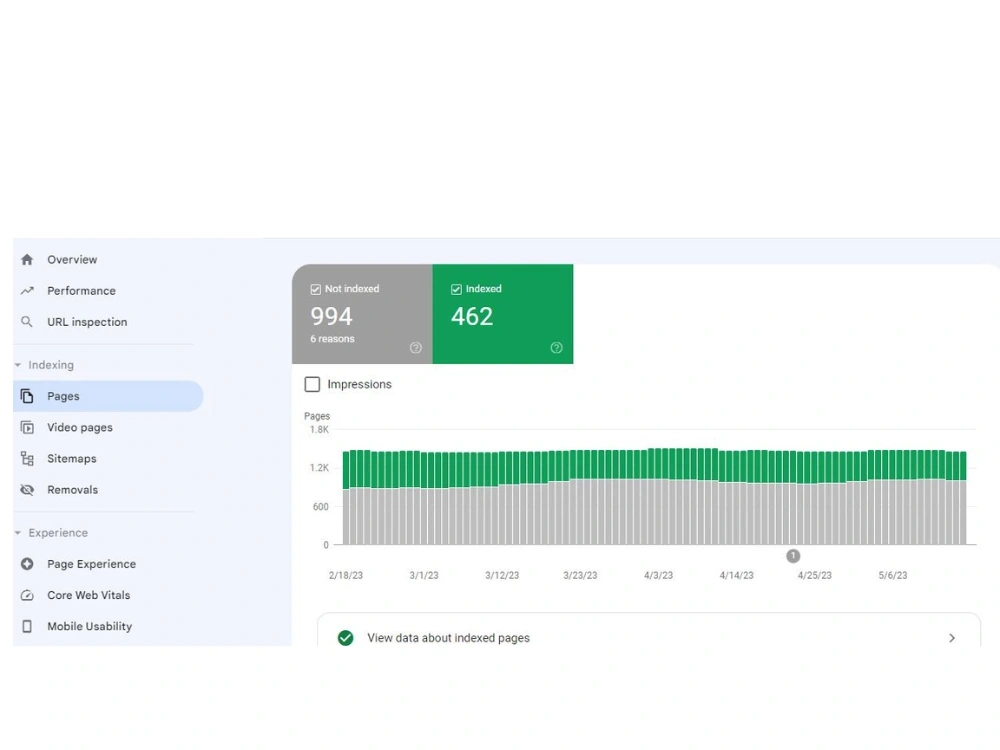Click the 'Indexing' section heading text
This screenshot has width=1000, height=750.
(51, 365)
